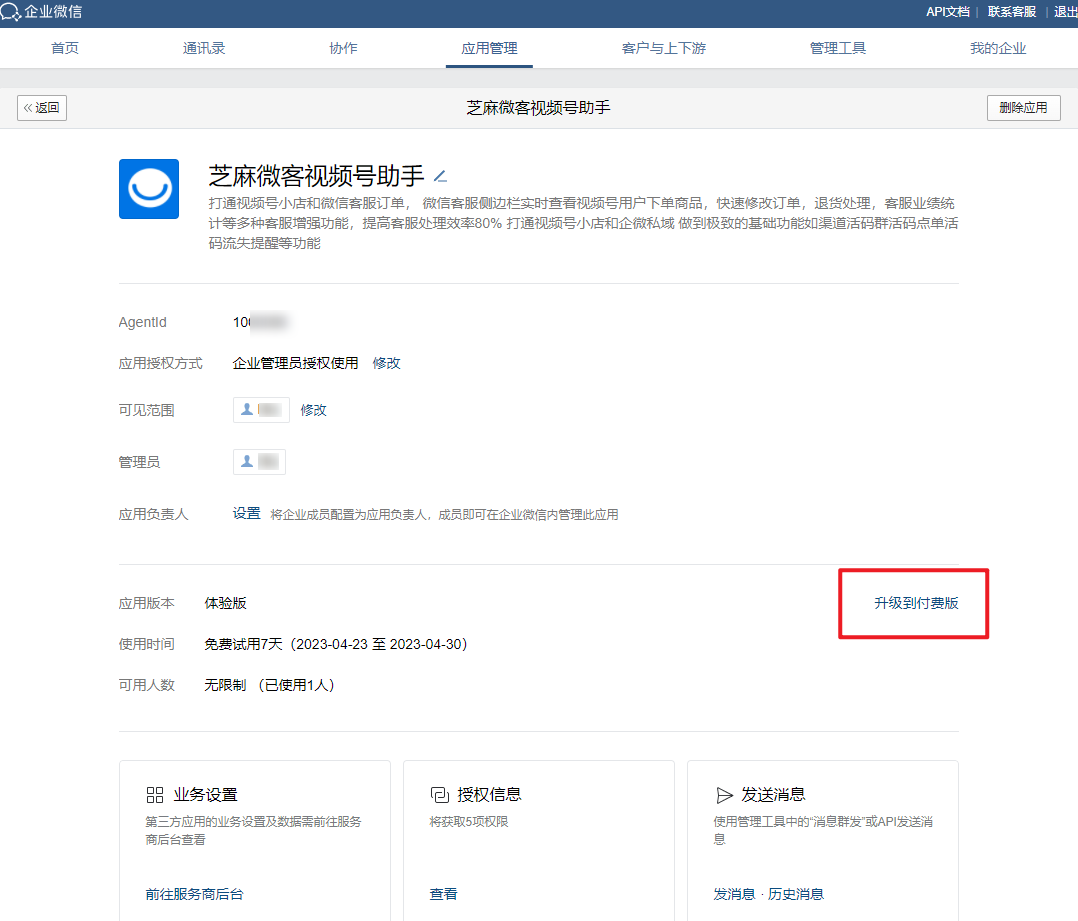The width and height of the screenshot is (1078, 921).
Task: Click 联系客服 in the top bar
Action: [1011, 12]
